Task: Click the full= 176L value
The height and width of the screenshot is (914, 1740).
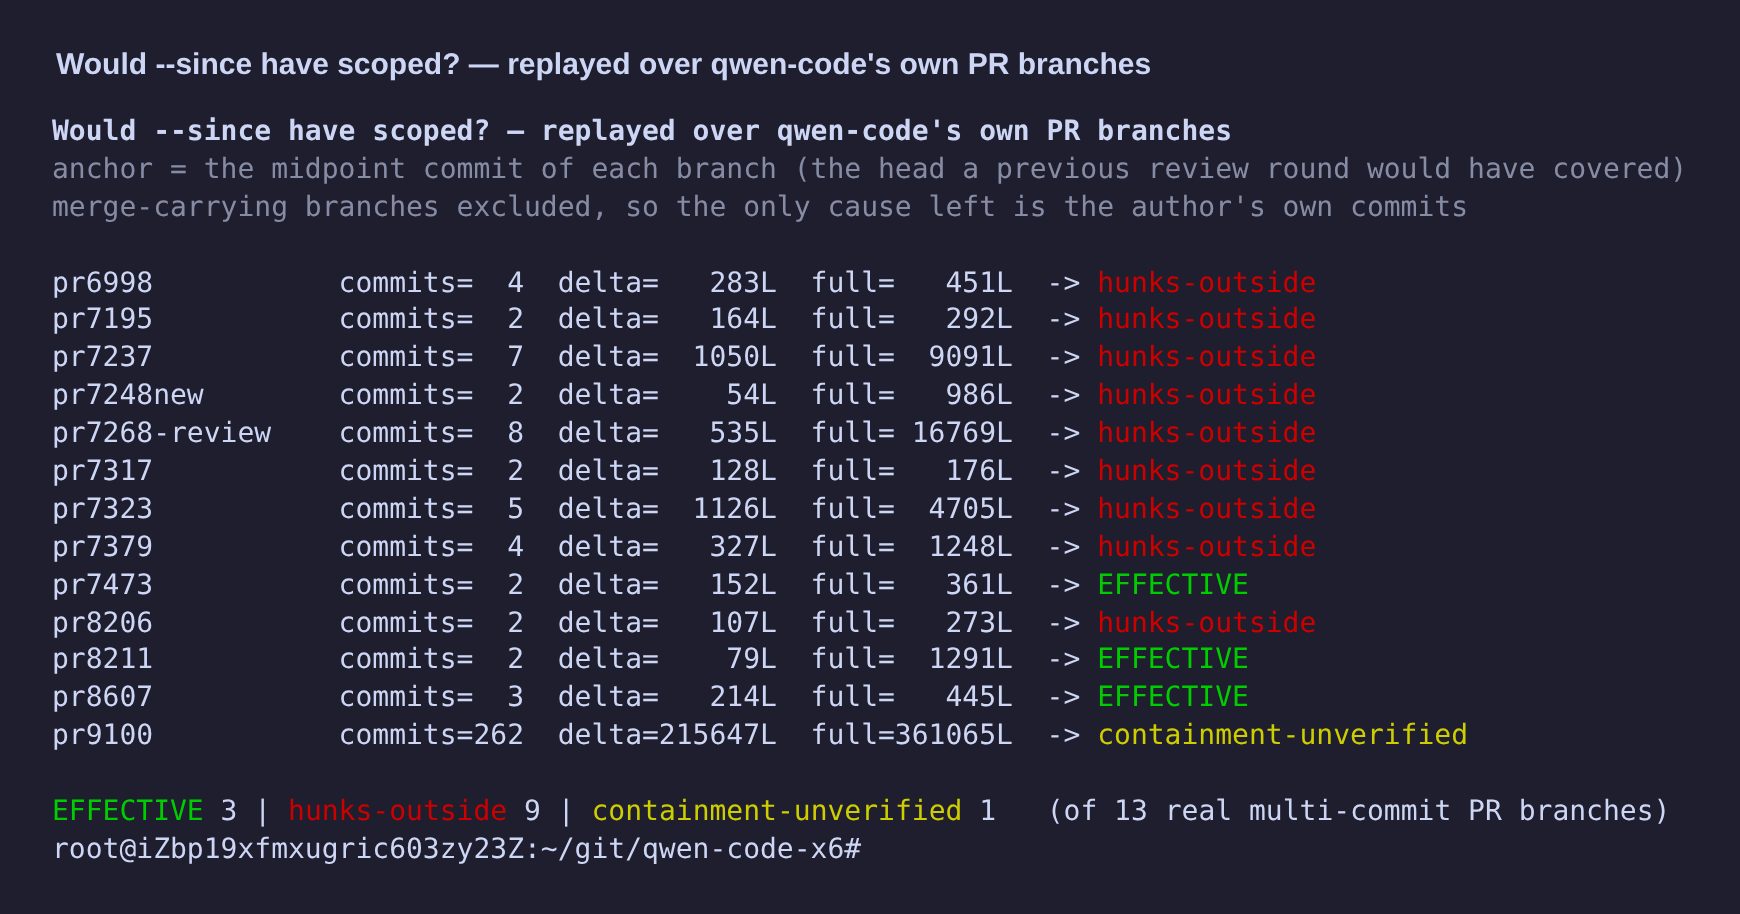Action: (x=912, y=471)
